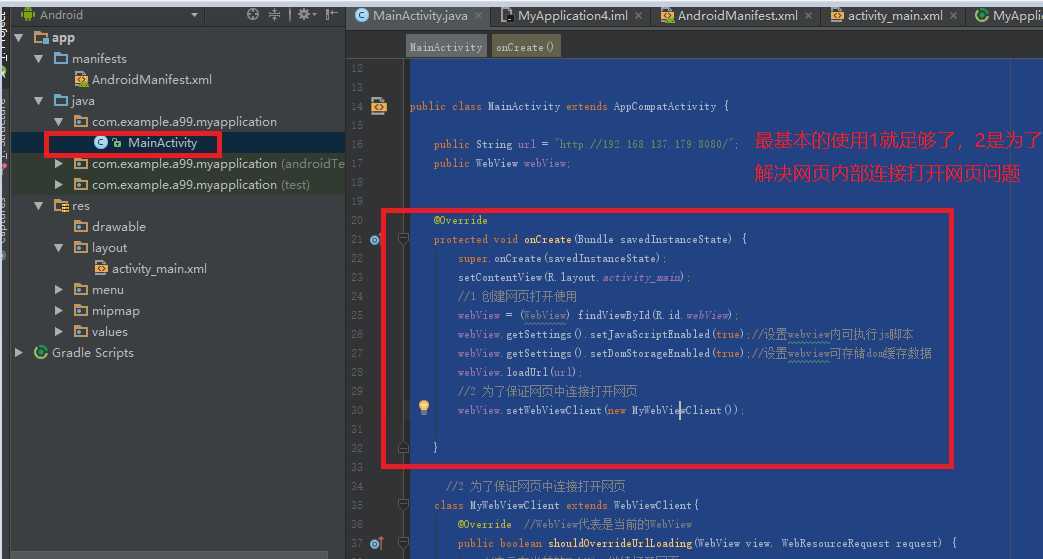This screenshot has width=1043, height=559.
Task: Click 'setJavaScriptEnabled' on line 26
Action: pos(650,335)
